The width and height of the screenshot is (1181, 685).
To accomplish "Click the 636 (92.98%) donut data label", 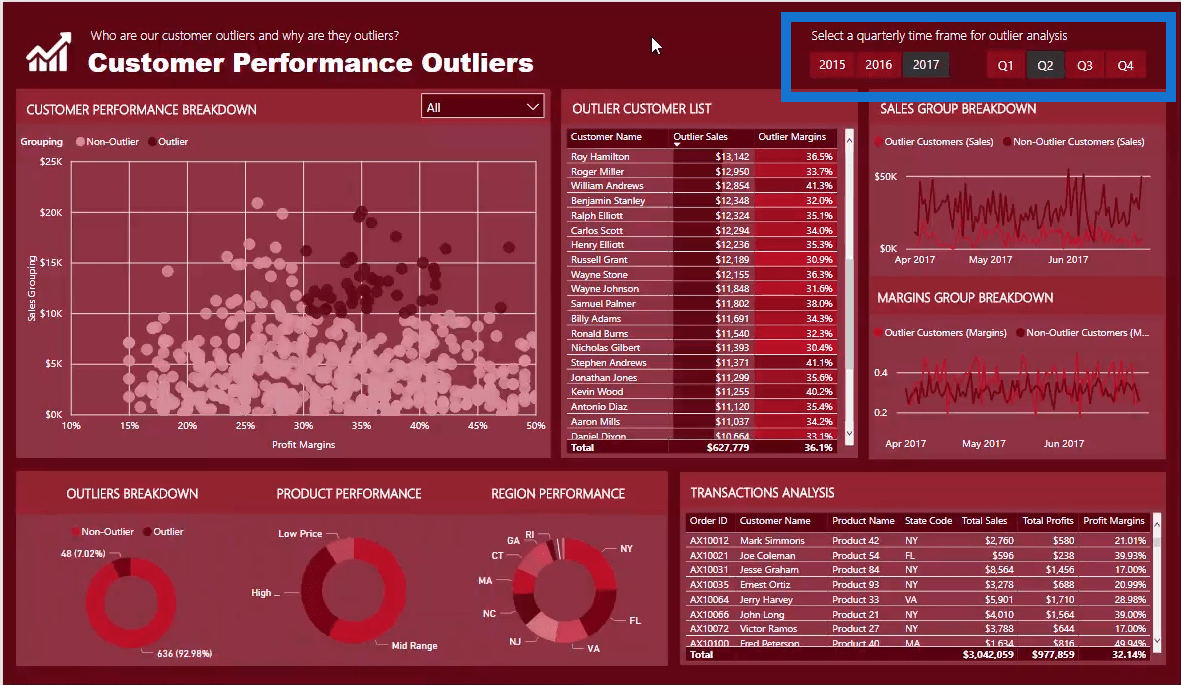I will coord(185,653).
